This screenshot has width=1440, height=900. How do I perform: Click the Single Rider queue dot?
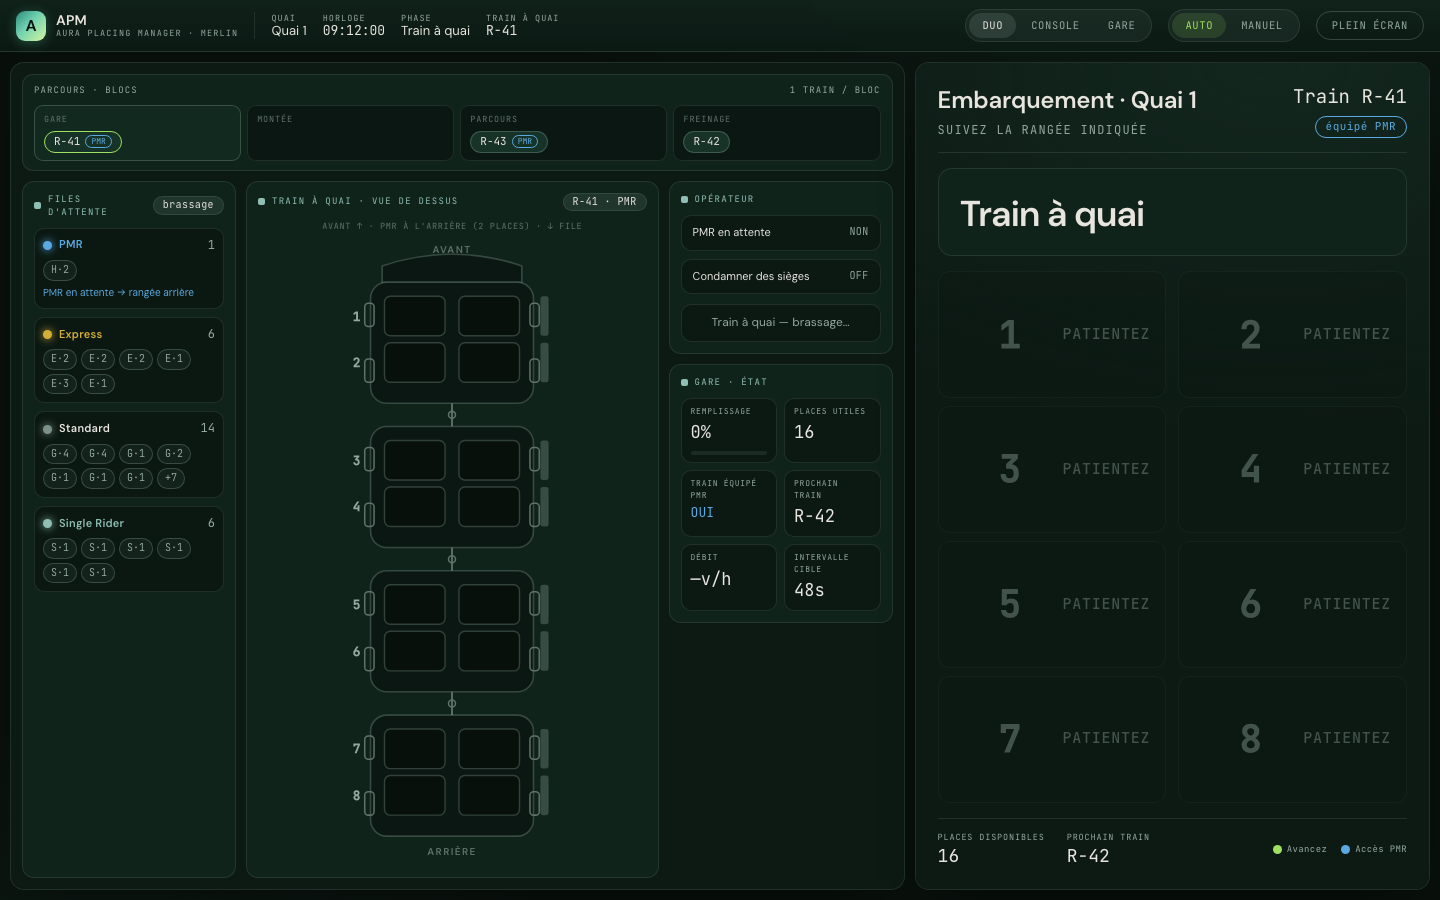[x=47, y=523]
